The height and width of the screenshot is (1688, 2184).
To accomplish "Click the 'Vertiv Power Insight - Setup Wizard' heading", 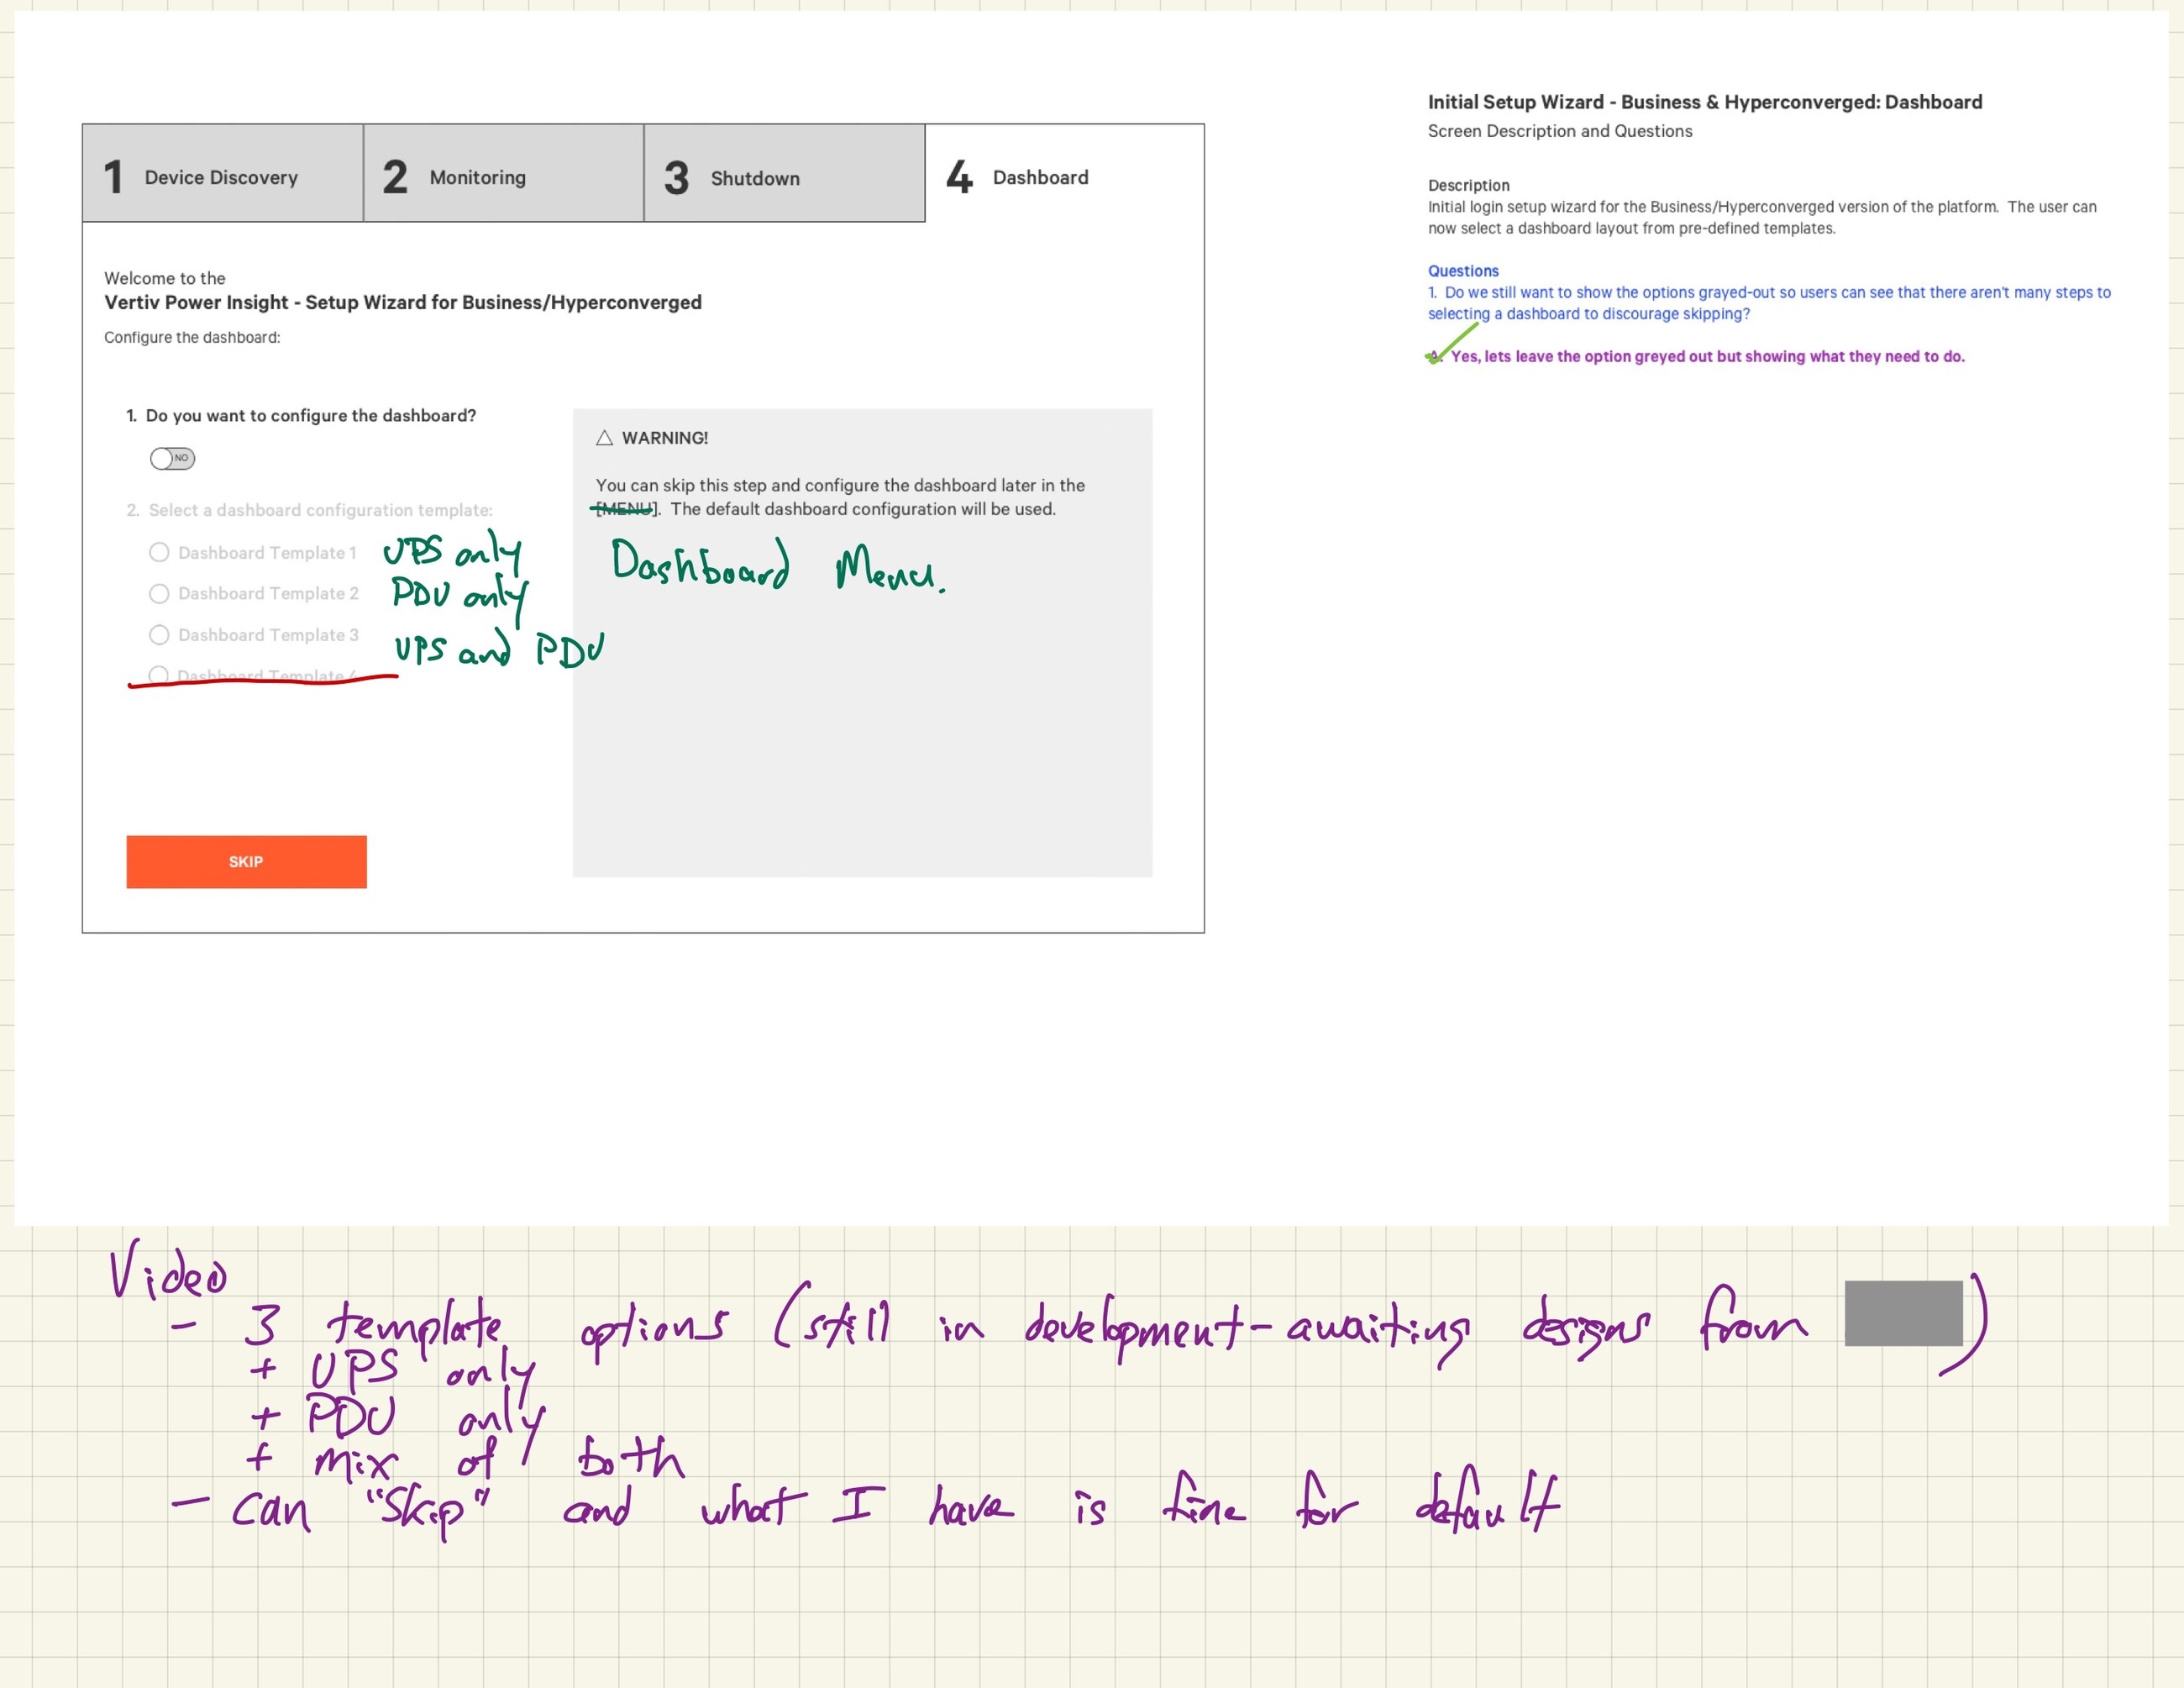I will click(403, 302).
